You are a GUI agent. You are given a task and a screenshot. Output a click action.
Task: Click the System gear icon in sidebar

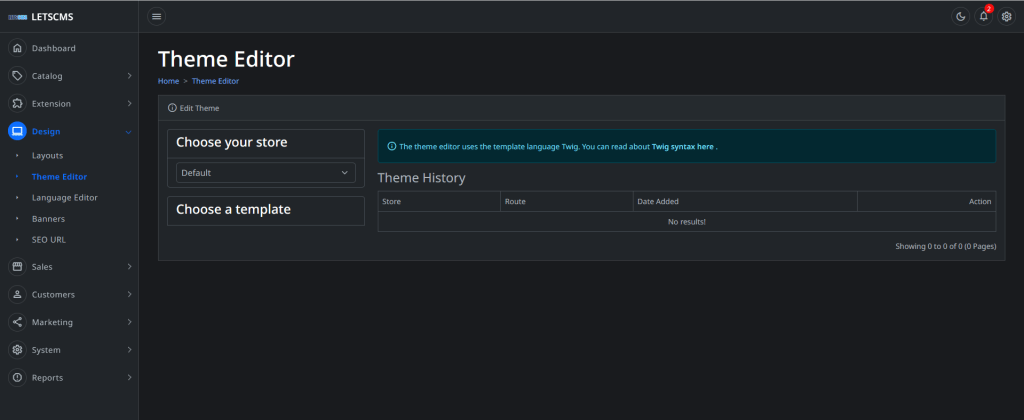pos(18,350)
